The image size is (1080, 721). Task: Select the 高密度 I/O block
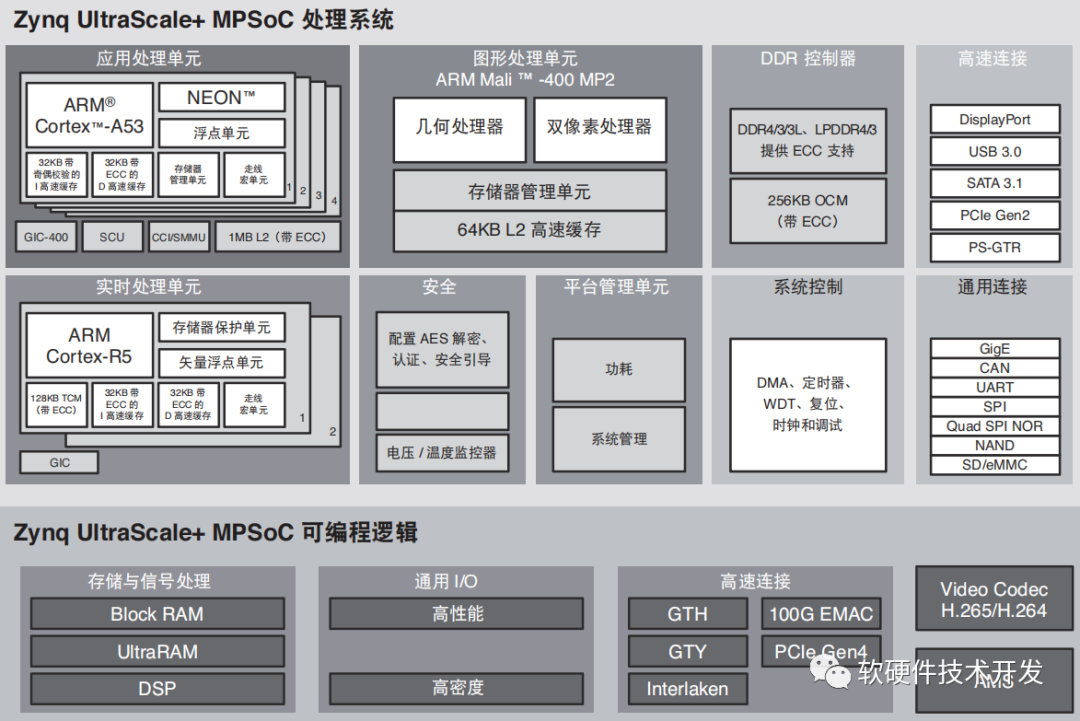[x=457, y=689]
